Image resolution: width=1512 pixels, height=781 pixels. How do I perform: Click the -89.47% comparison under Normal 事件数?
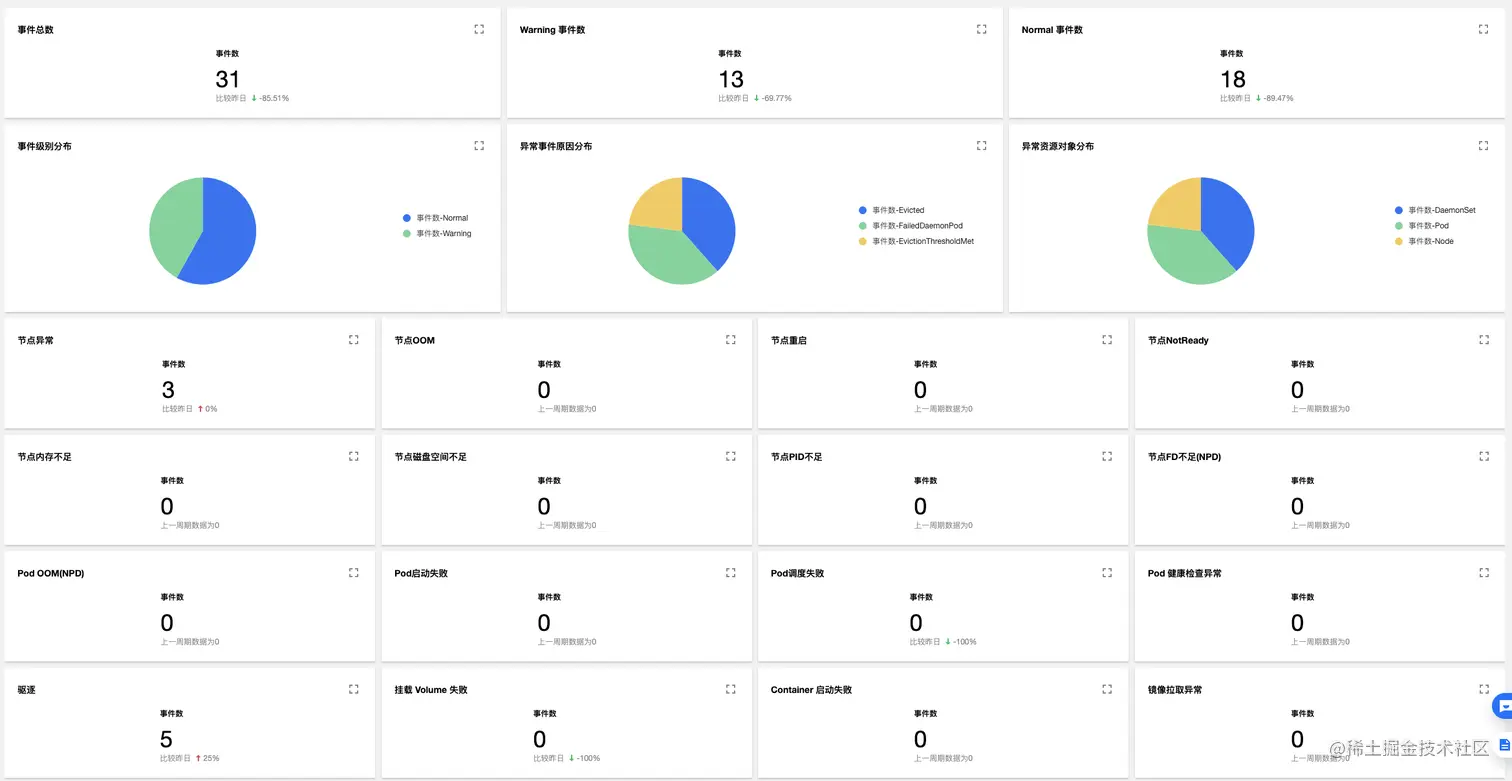click(x=1279, y=98)
